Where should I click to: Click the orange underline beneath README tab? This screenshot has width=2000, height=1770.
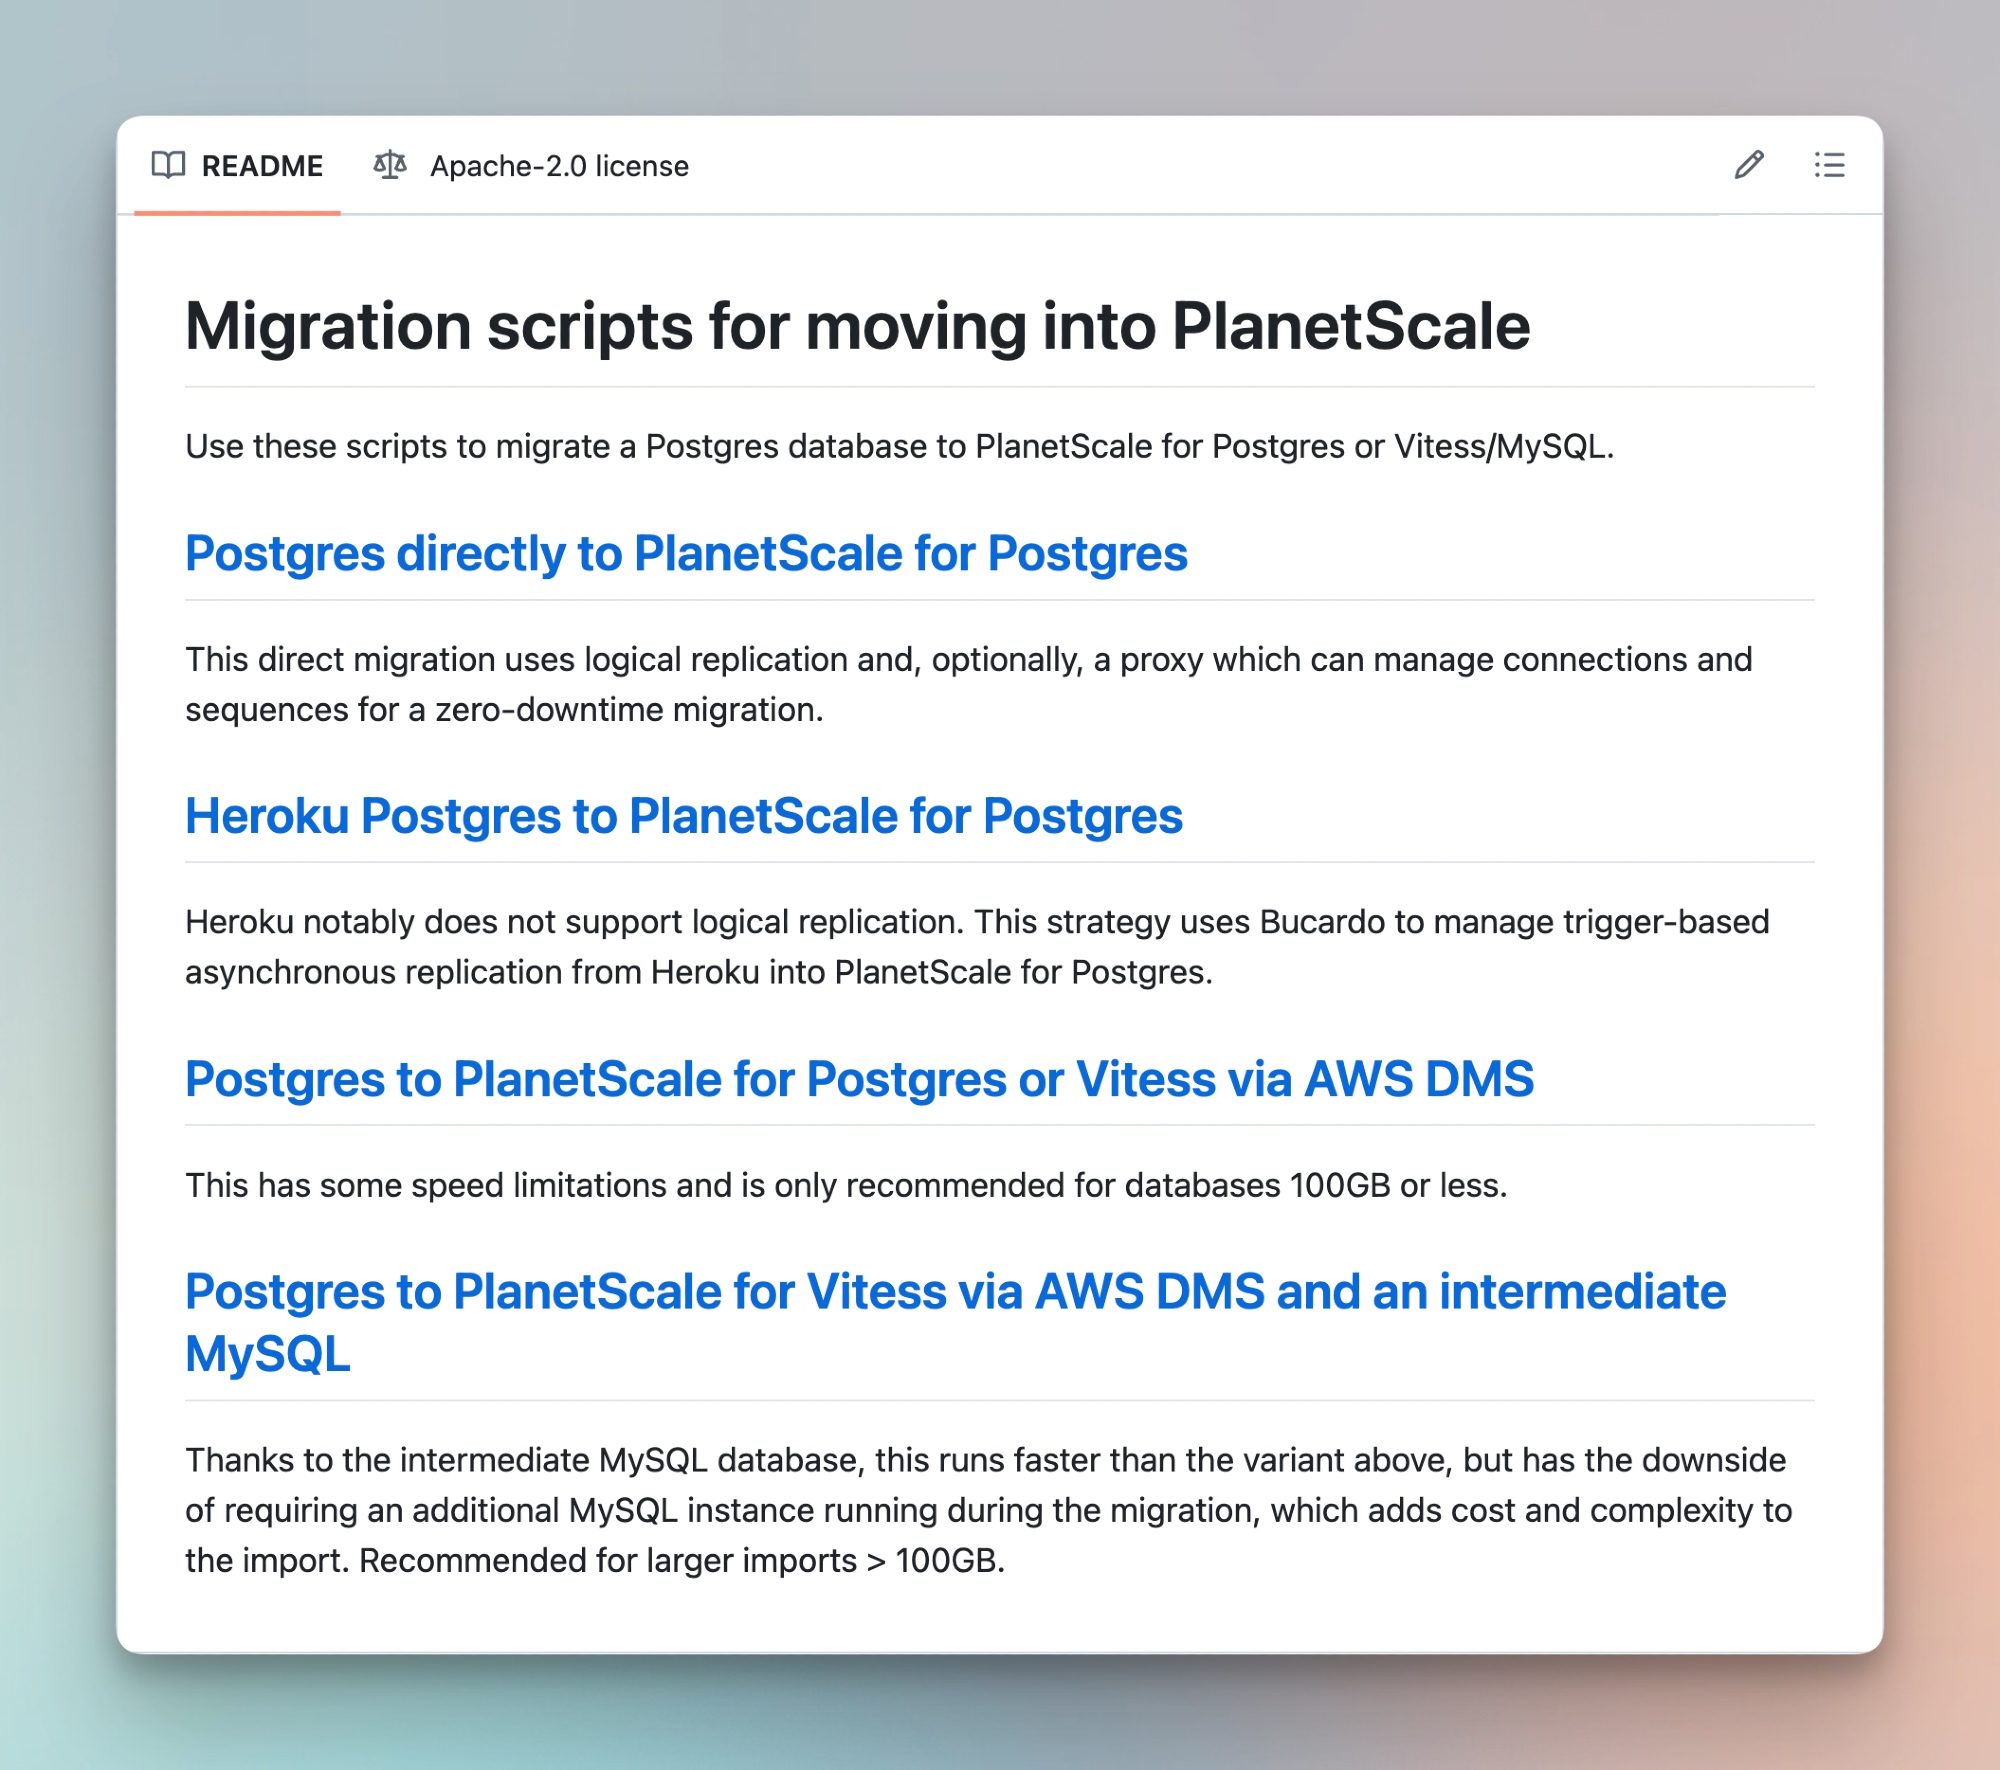coord(237,212)
